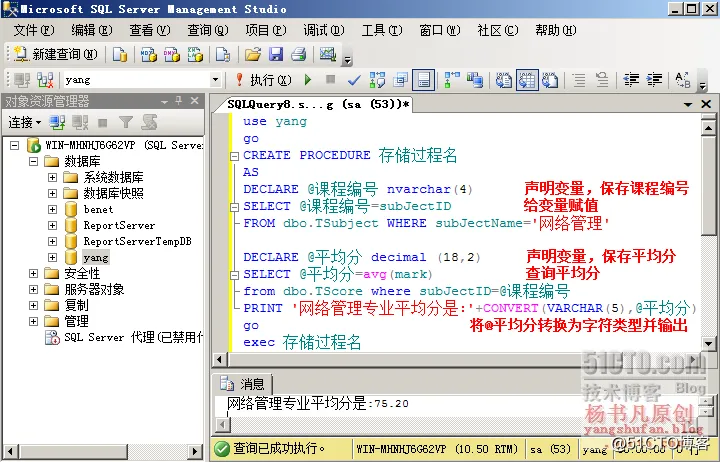This screenshot has width=720, height=462.
Task: Click the Specify Template Parameter Values icon
Action: tap(683, 80)
